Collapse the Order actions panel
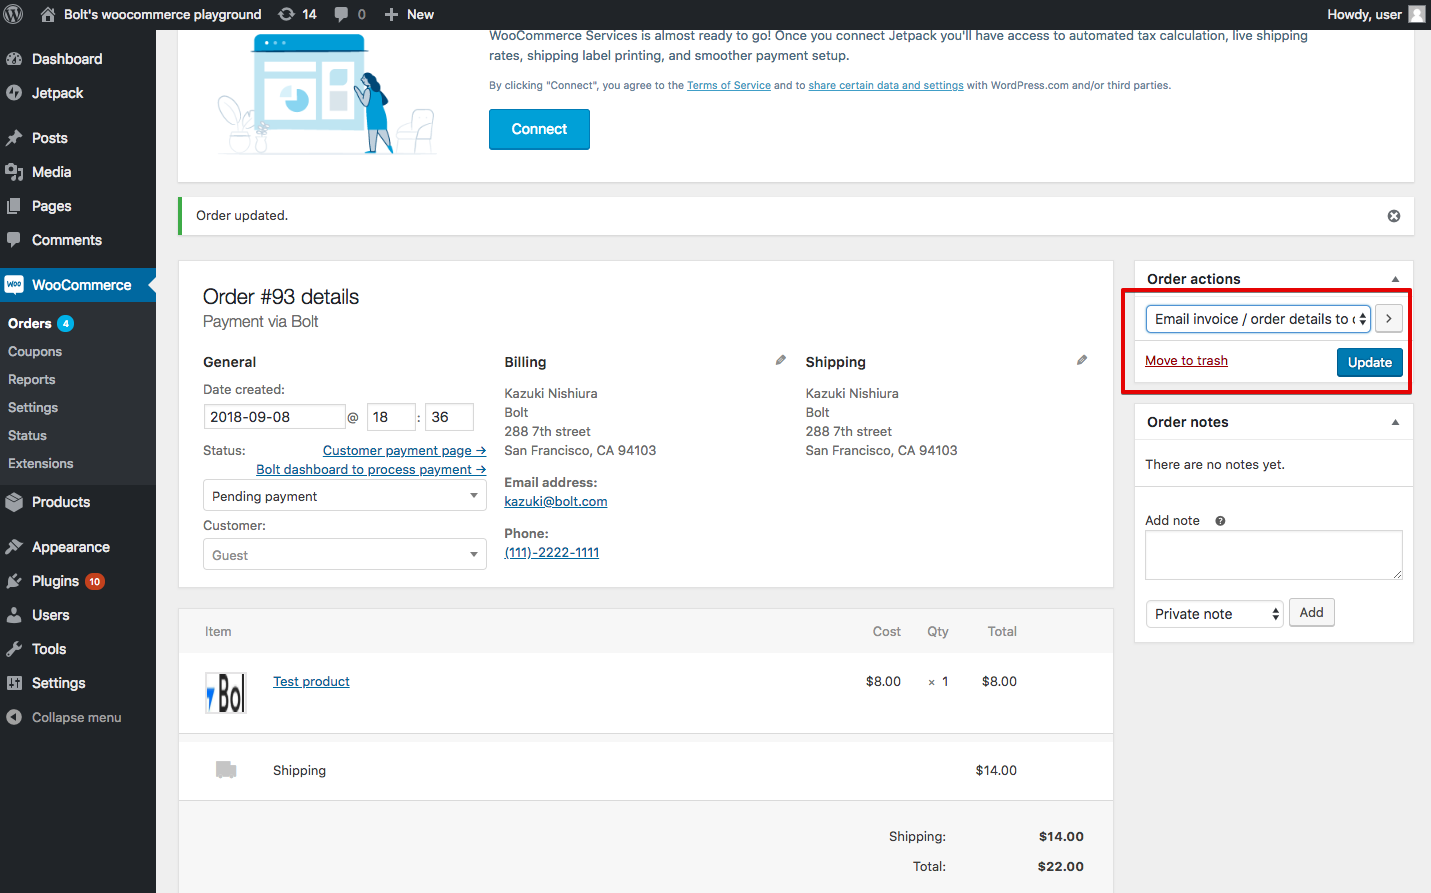Image resolution: width=1431 pixels, height=893 pixels. (x=1395, y=279)
